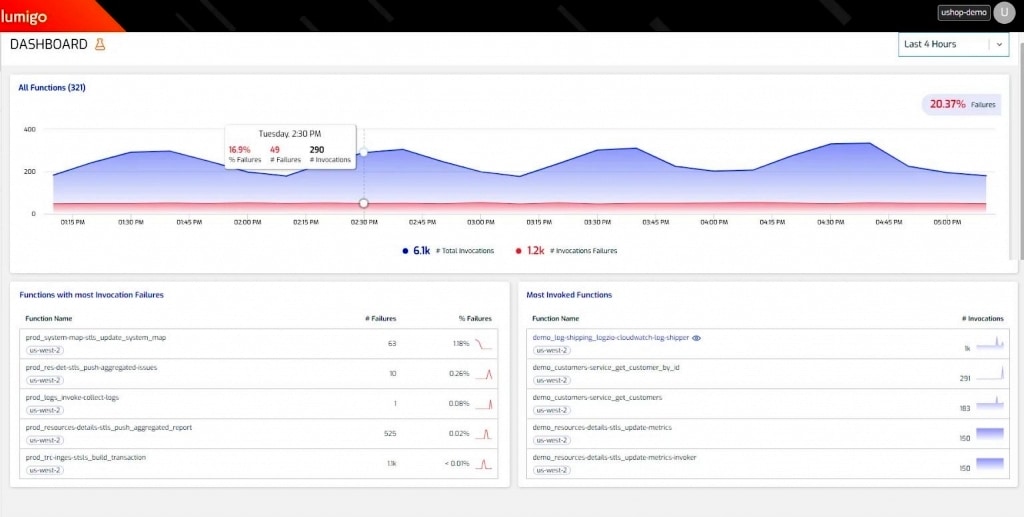The width and height of the screenshot is (1024, 517).
Task: Click the 6.1k Total Invocations value
Action: (x=422, y=251)
